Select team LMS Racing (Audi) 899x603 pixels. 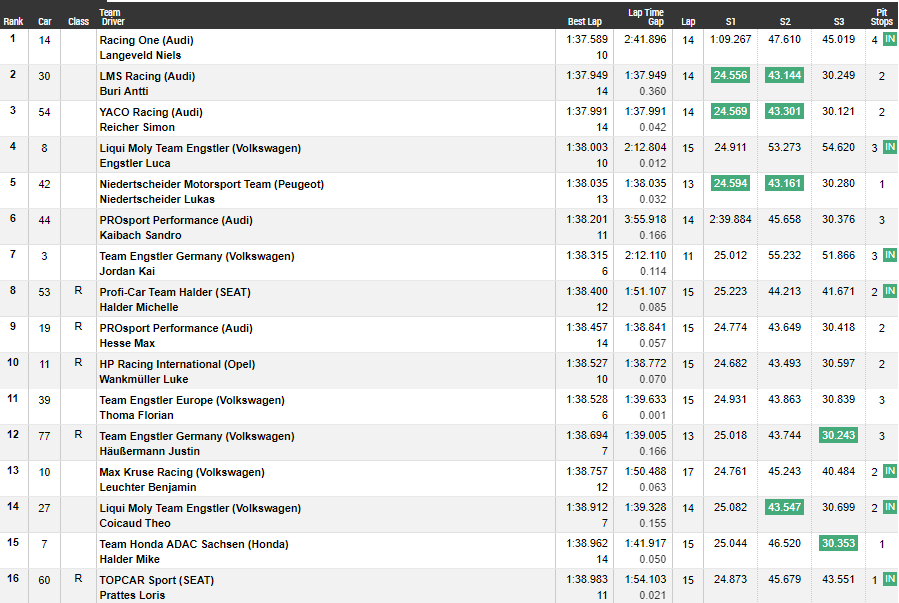click(147, 76)
